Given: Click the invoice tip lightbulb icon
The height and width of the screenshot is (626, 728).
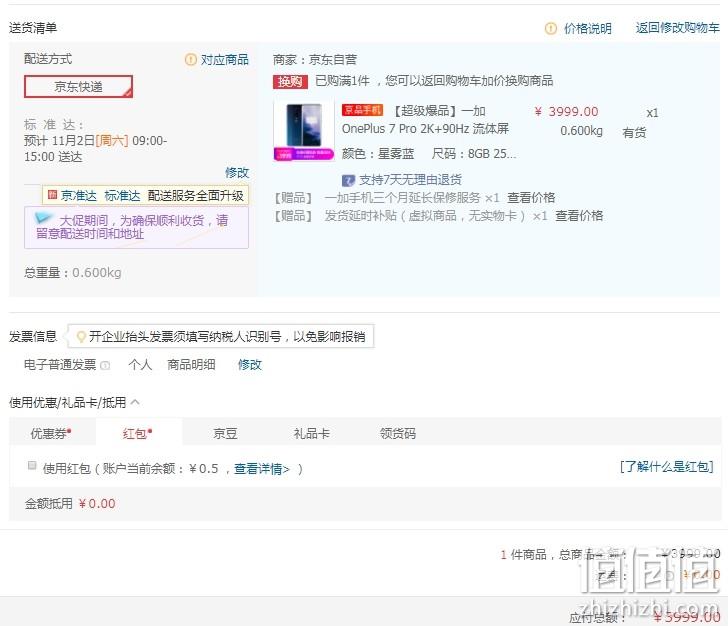Looking at the screenshot, I should [81, 336].
